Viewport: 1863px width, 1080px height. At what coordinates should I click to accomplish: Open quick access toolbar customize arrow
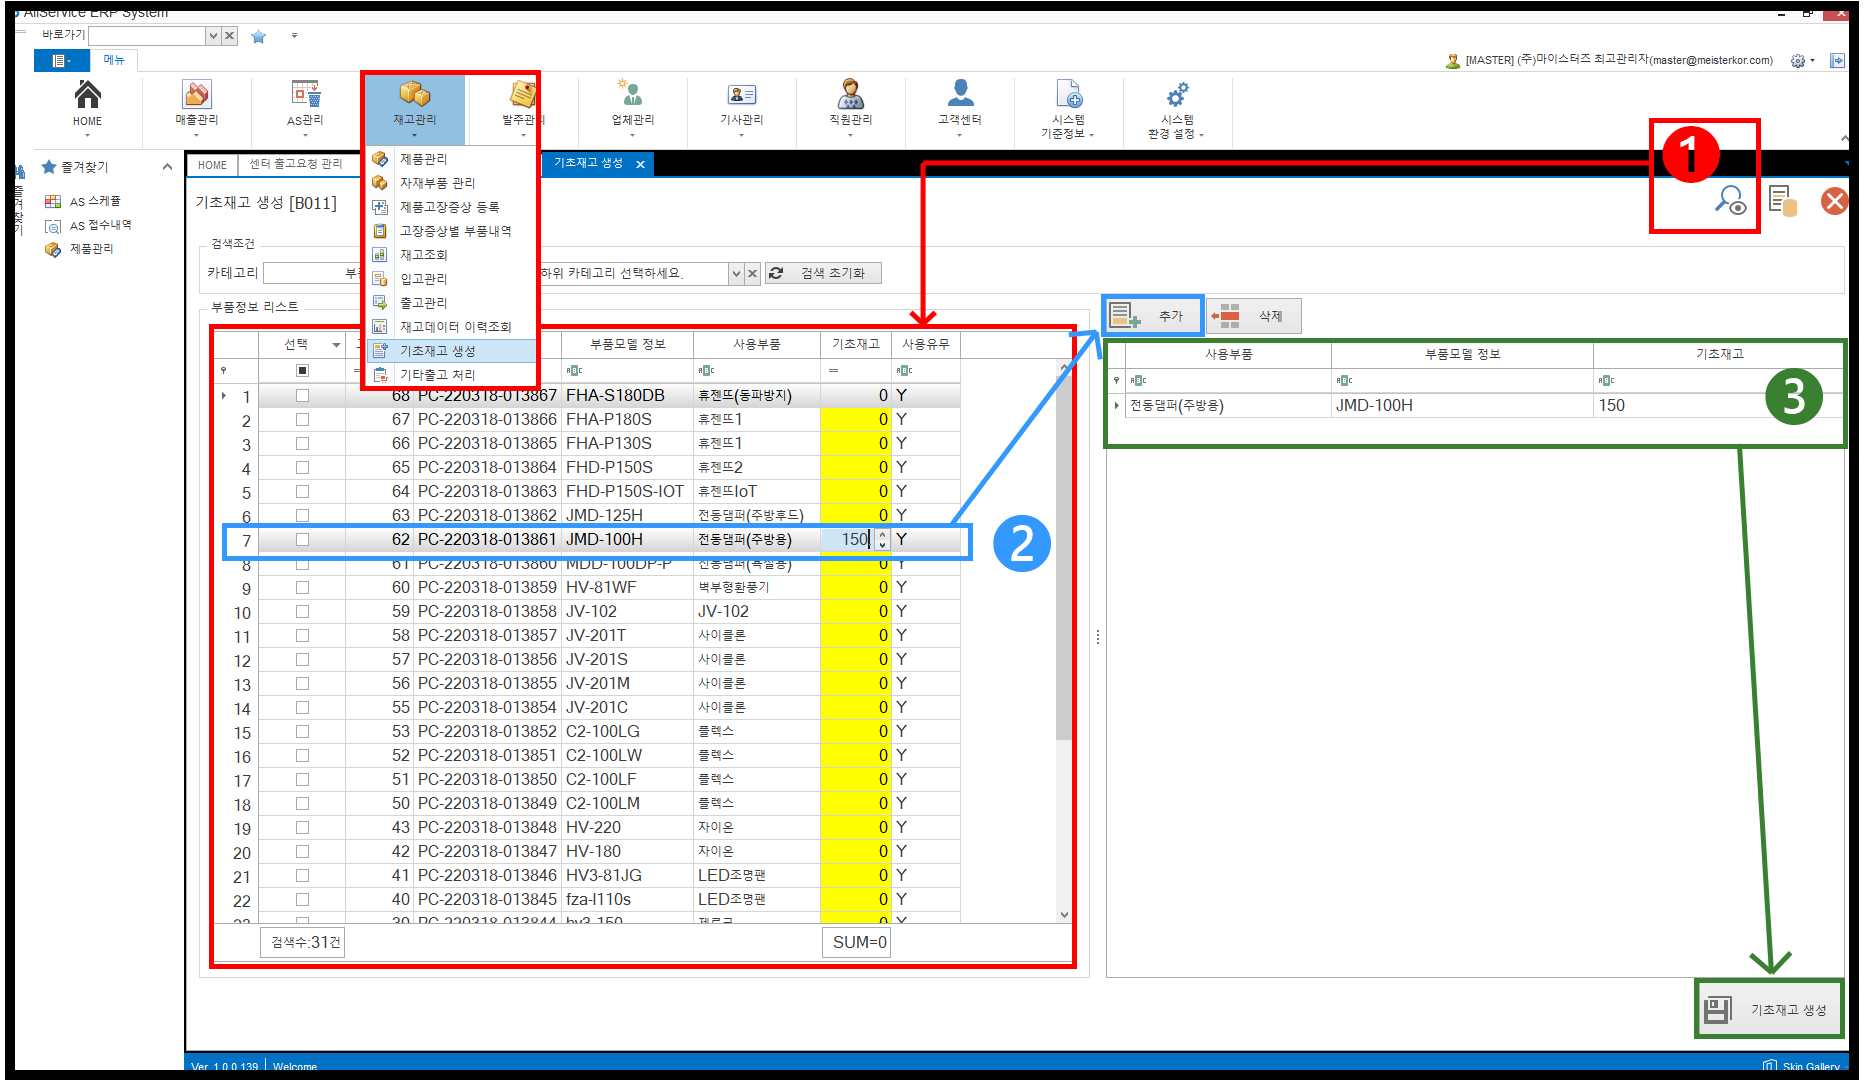point(294,36)
